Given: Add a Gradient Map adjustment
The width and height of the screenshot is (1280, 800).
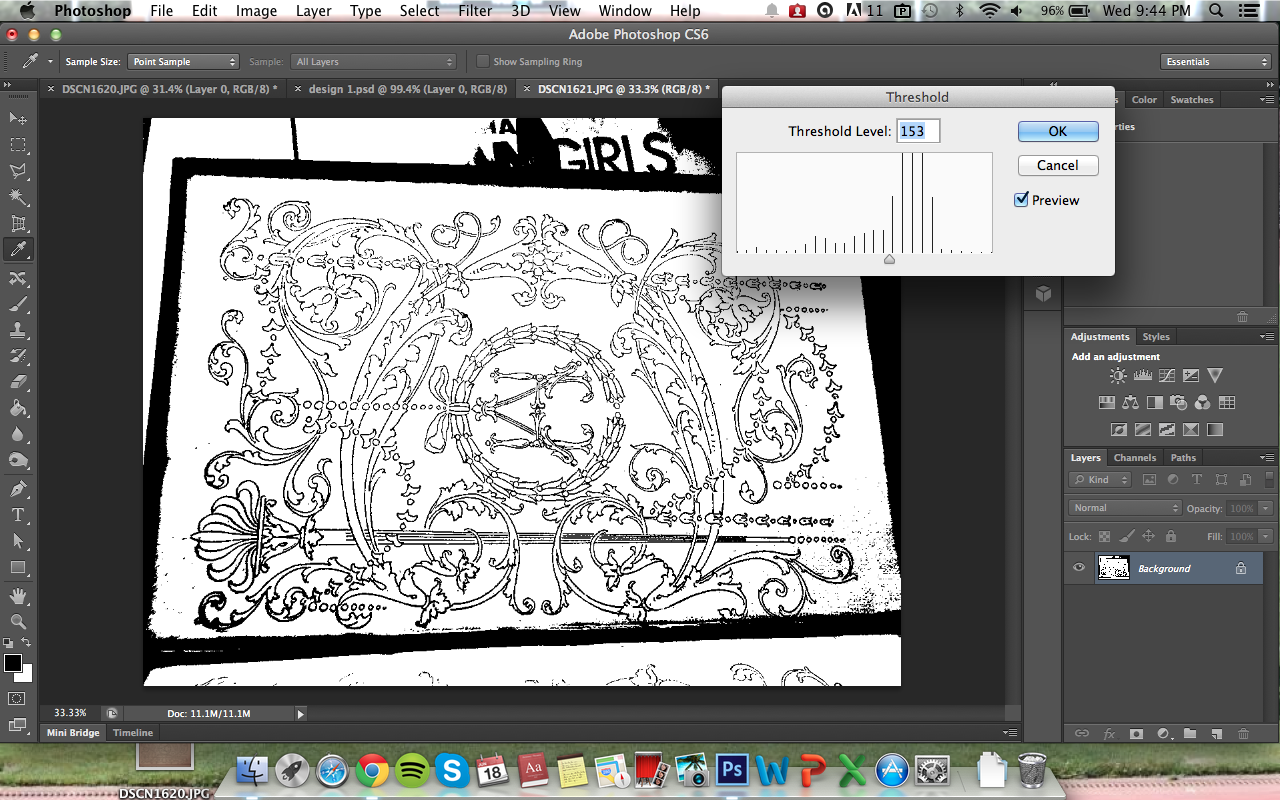Looking at the screenshot, I should (1215, 429).
